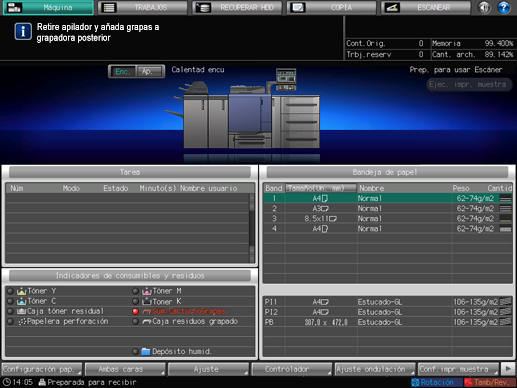Click Indicadores de consumibles y residuos header
This screenshot has width=517, height=388.
130,276
